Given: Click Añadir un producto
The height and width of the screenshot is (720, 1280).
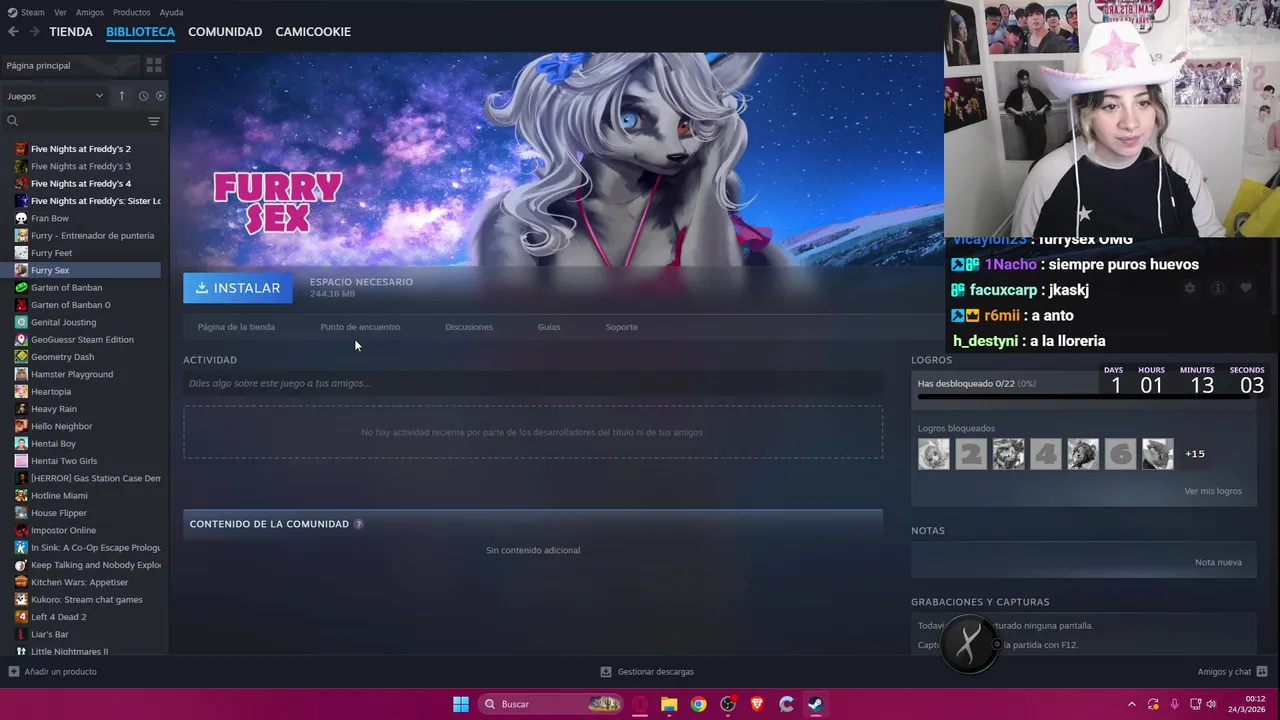Looking at the screenshot, I should click(52, 672).
